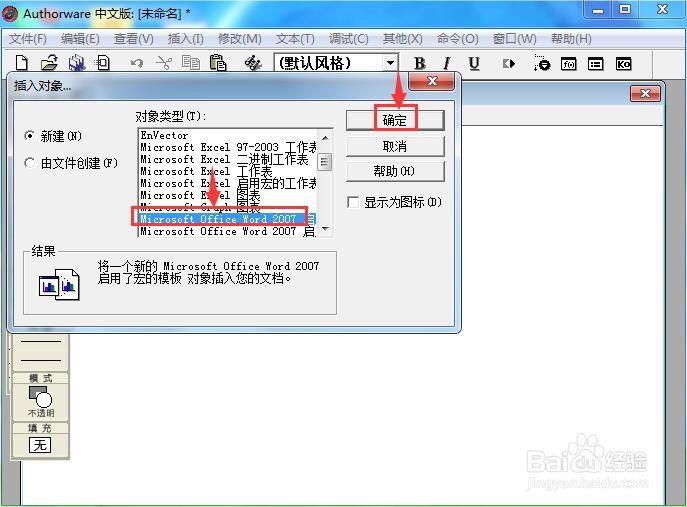The height and width of the screenshot is (507, 687).
Task: Click the Cut scissors icon
Action: point(163,64)
